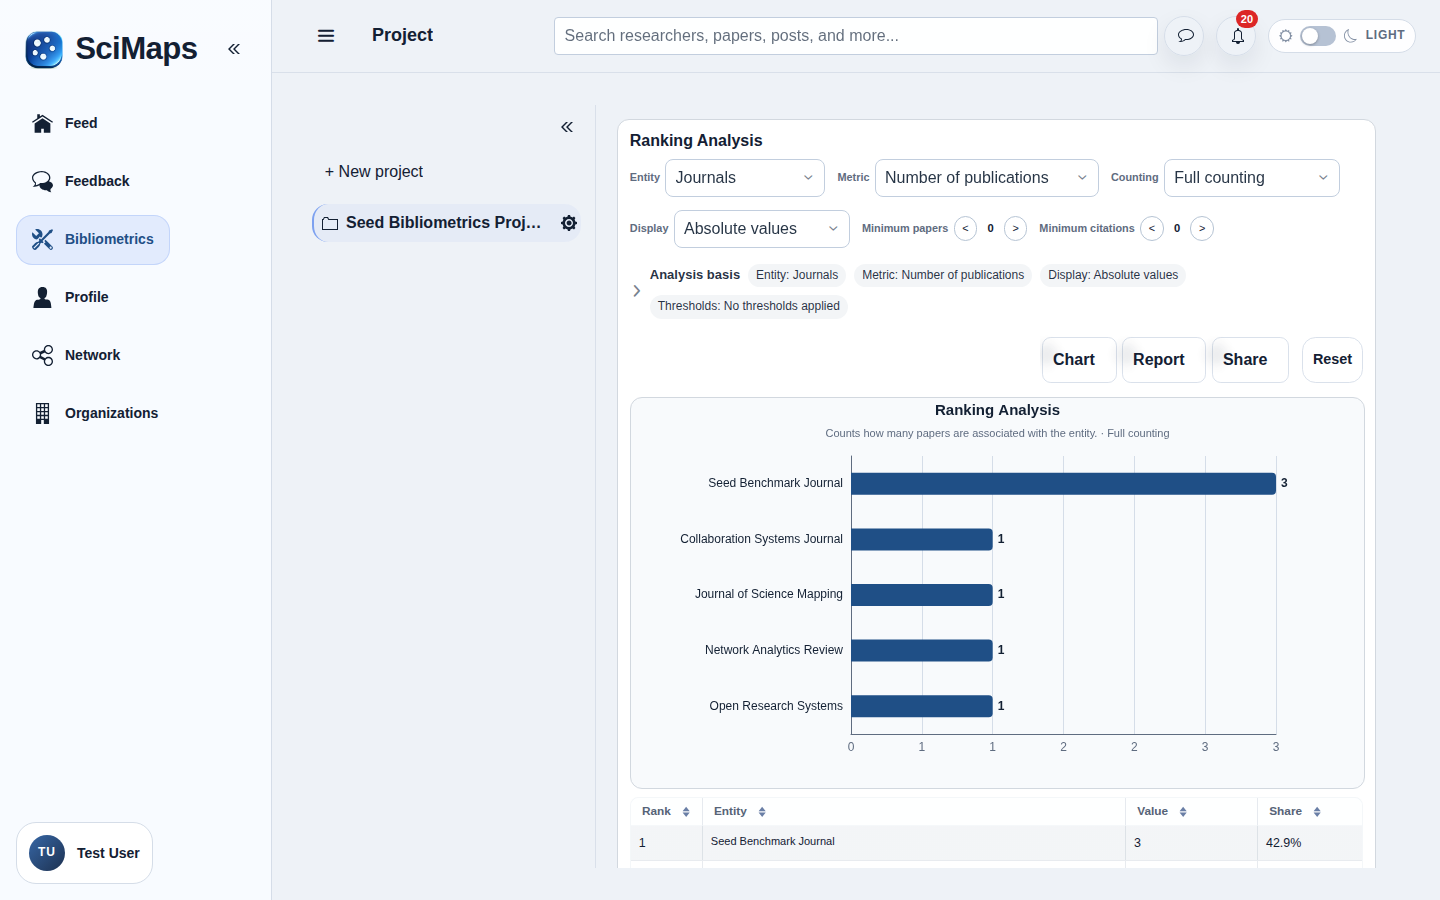Switch to the Chart tab
The width and height of the screenshot is (1440, 900).
1079,360
